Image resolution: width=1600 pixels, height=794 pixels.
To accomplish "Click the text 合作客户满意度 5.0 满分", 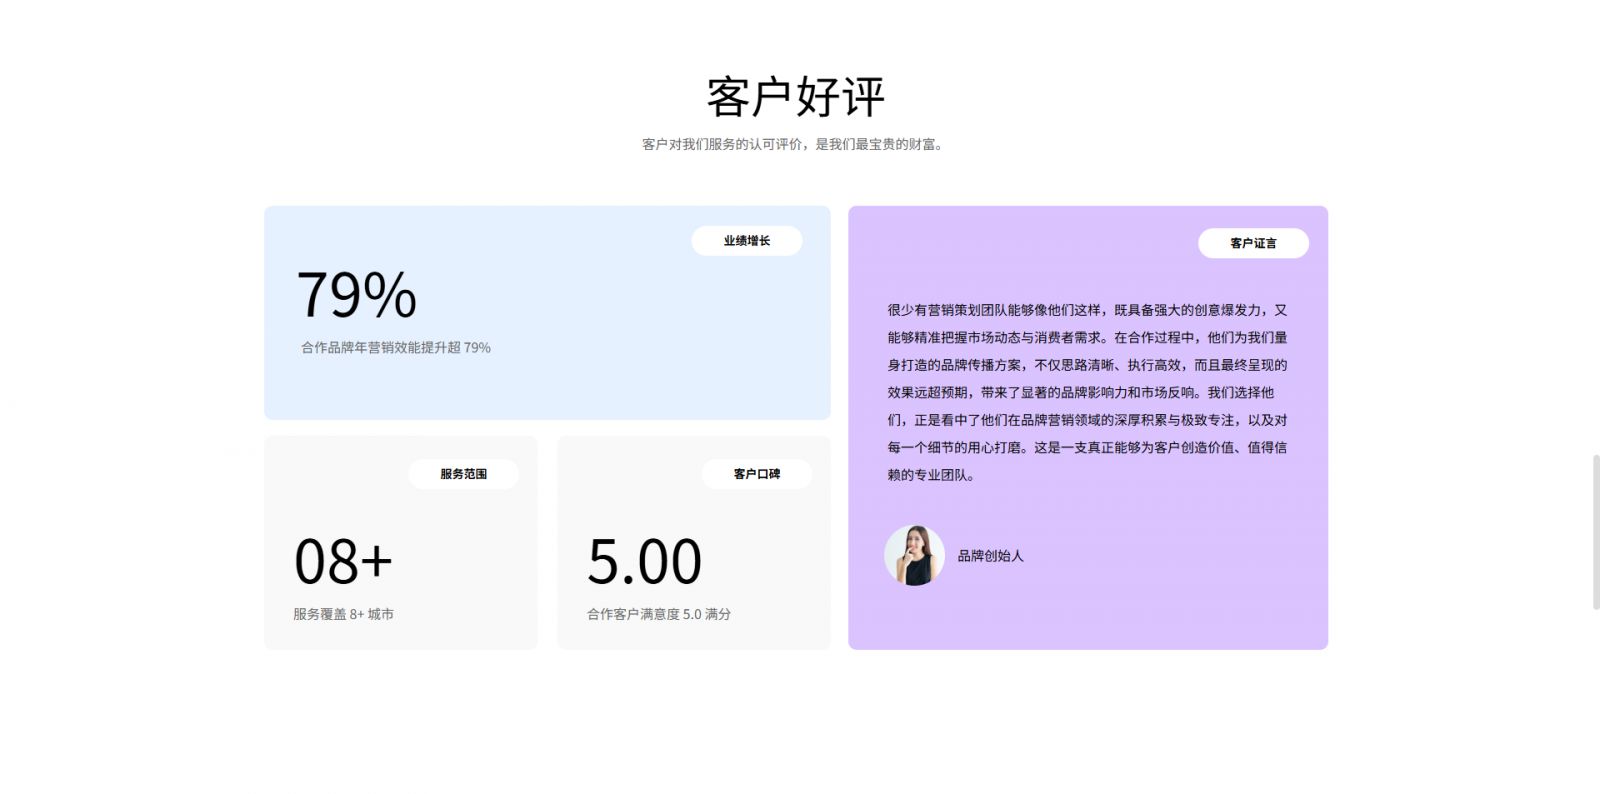I will pos(659,614).
